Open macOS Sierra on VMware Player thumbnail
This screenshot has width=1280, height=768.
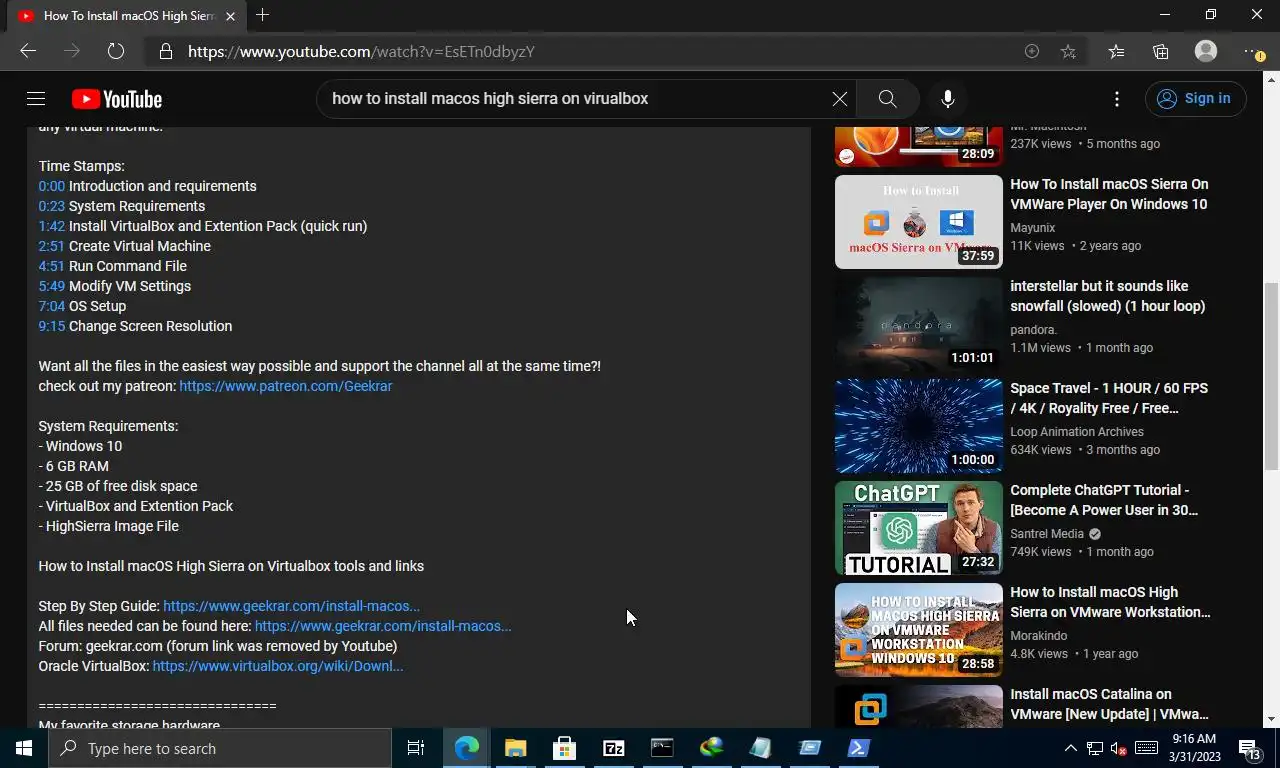coord(919,222)
